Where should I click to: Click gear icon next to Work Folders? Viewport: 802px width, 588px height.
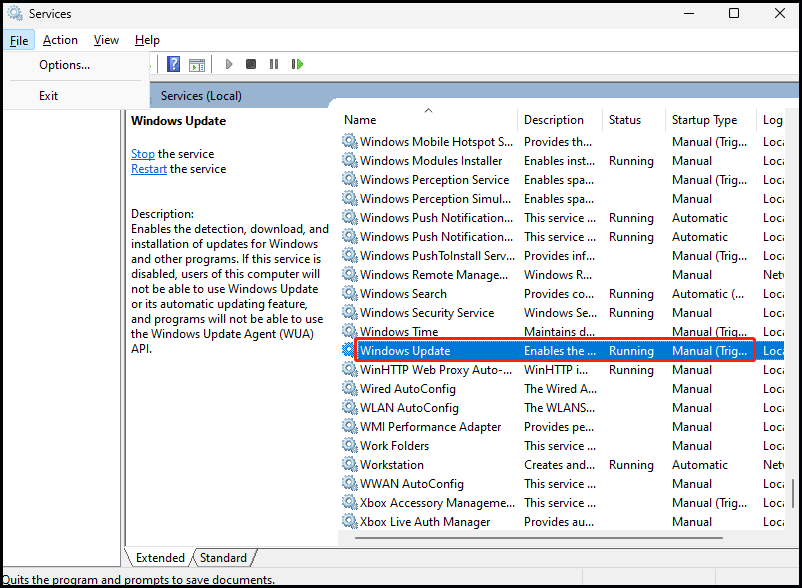click(350, 445)
